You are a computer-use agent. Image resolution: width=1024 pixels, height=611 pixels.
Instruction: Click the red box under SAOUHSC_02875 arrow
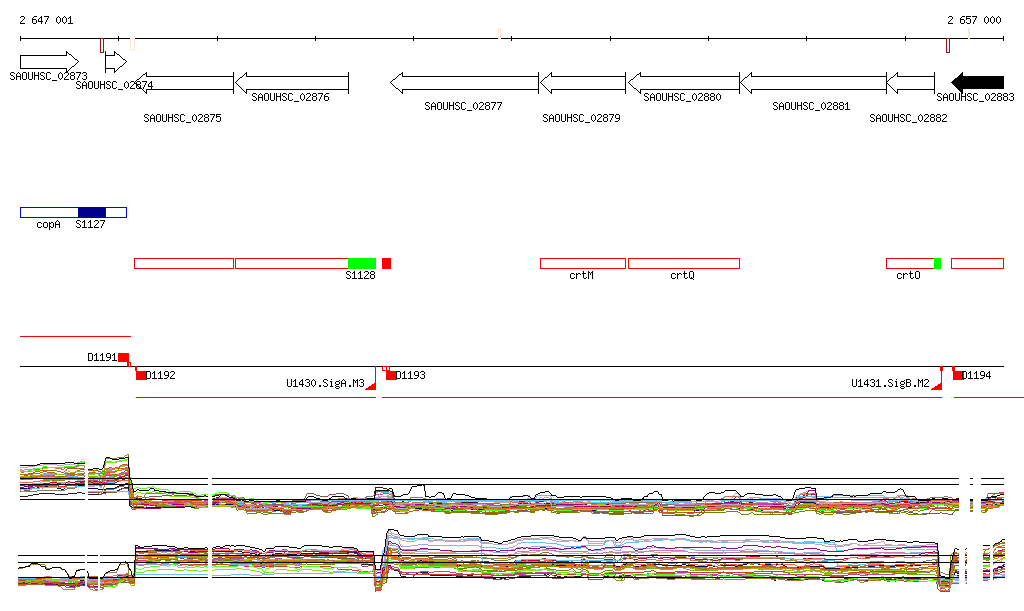point(184,264)
